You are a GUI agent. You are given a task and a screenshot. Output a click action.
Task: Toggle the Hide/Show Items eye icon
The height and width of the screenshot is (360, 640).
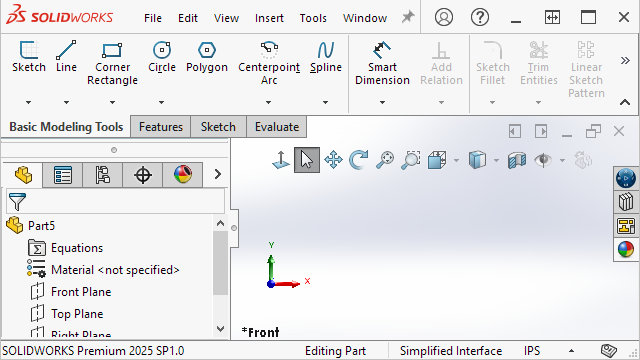pyautogui.click(x=543, y=160)
